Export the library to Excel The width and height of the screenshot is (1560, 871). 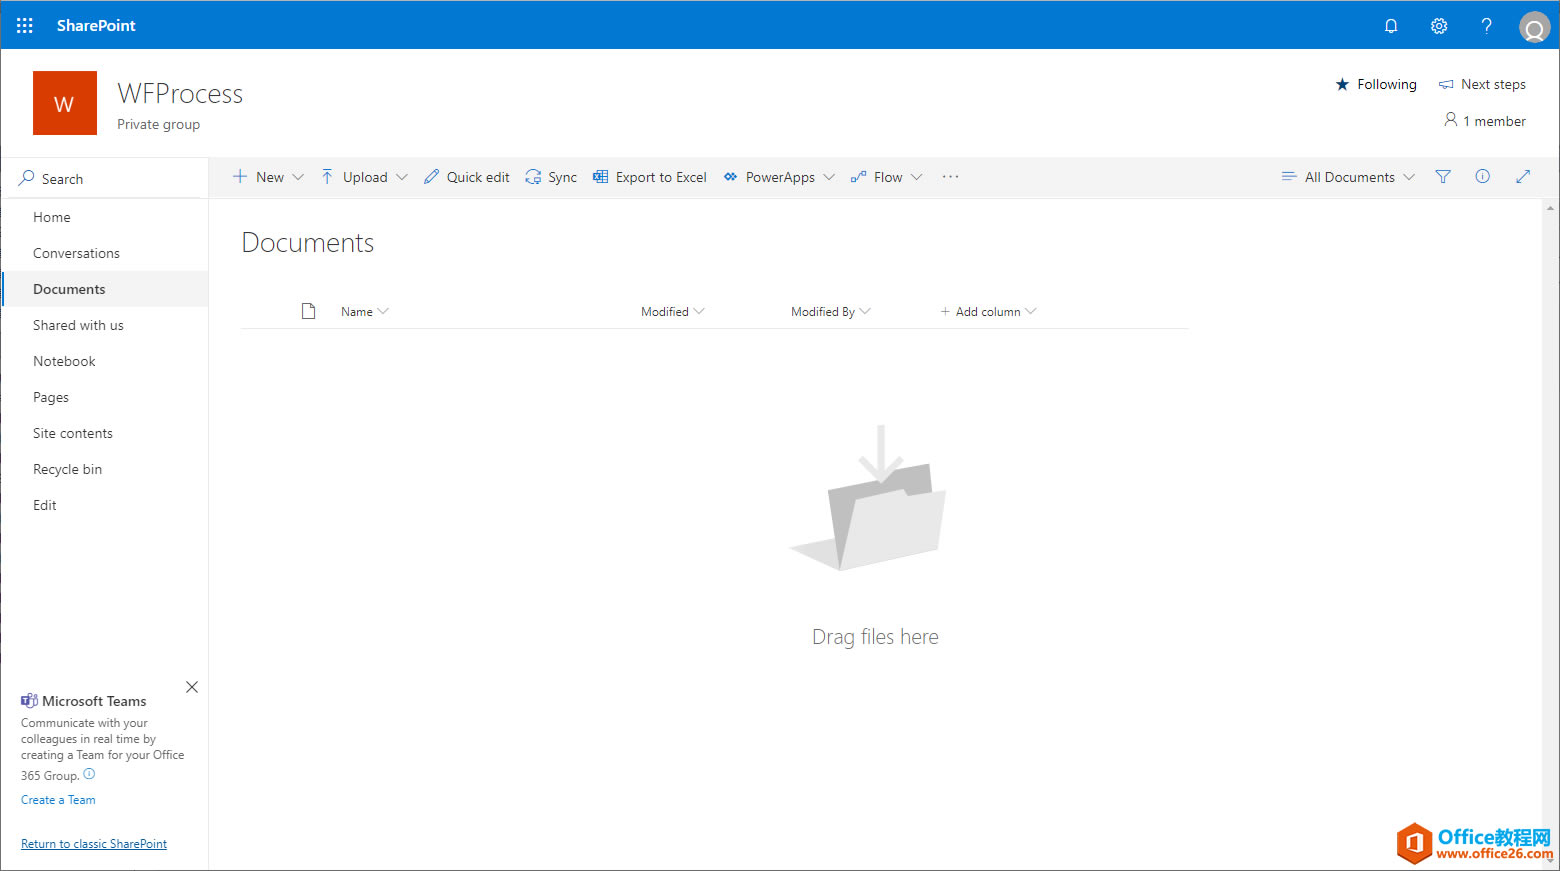tap(649, 177)
